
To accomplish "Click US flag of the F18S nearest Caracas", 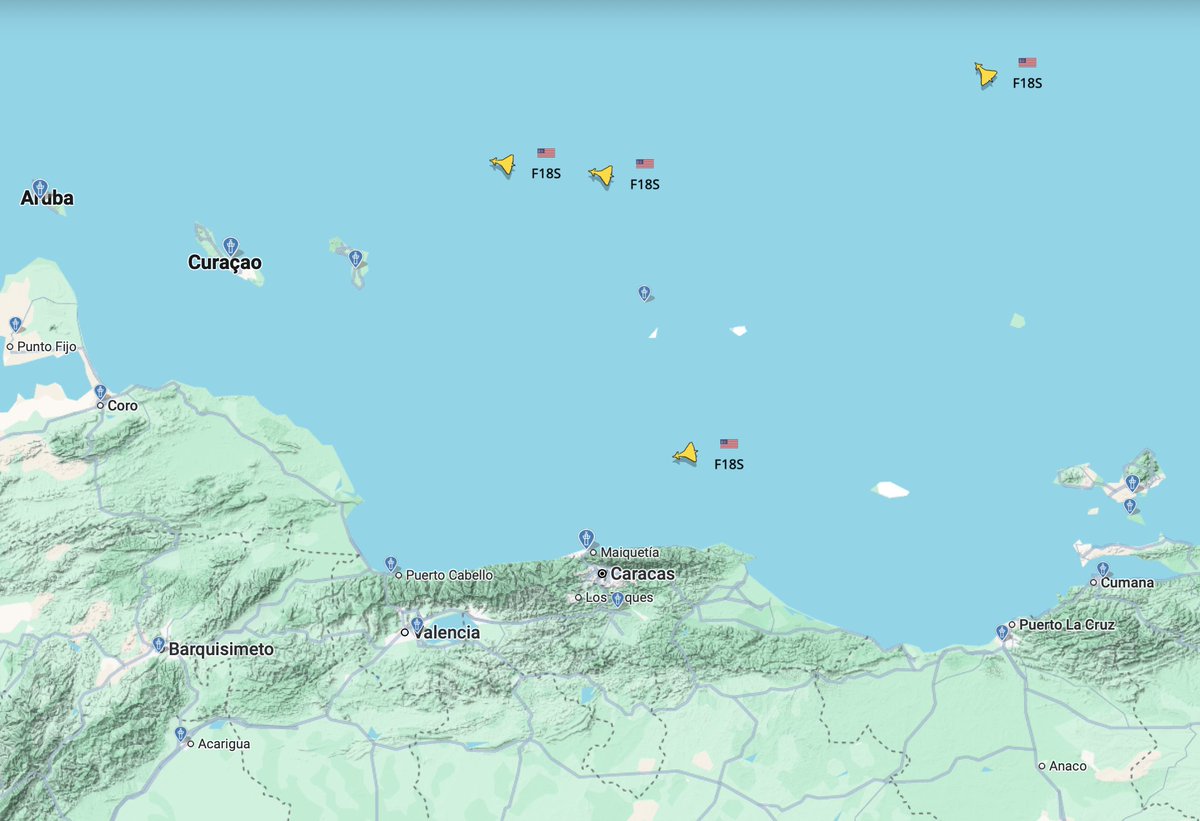I will [x=729, y=444].
